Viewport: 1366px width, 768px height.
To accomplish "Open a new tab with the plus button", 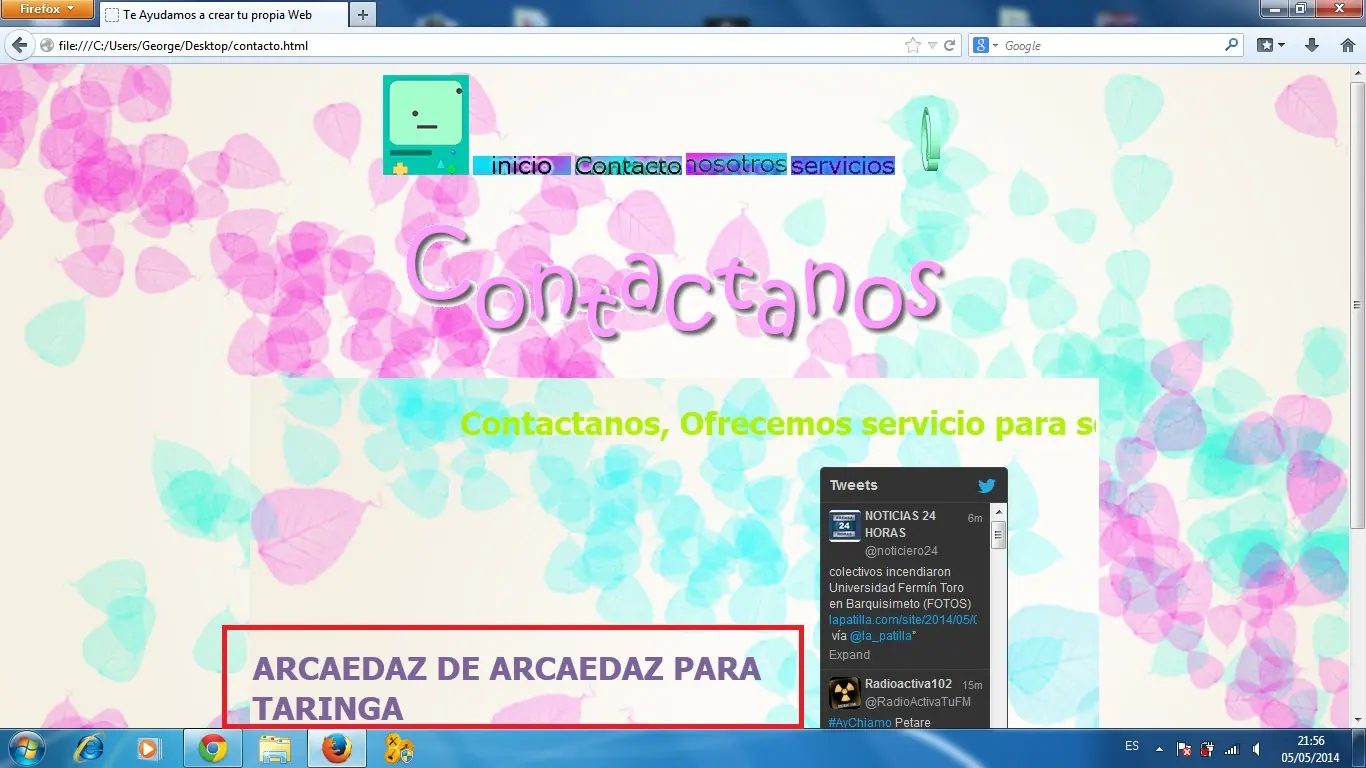I will pos(362,15).
